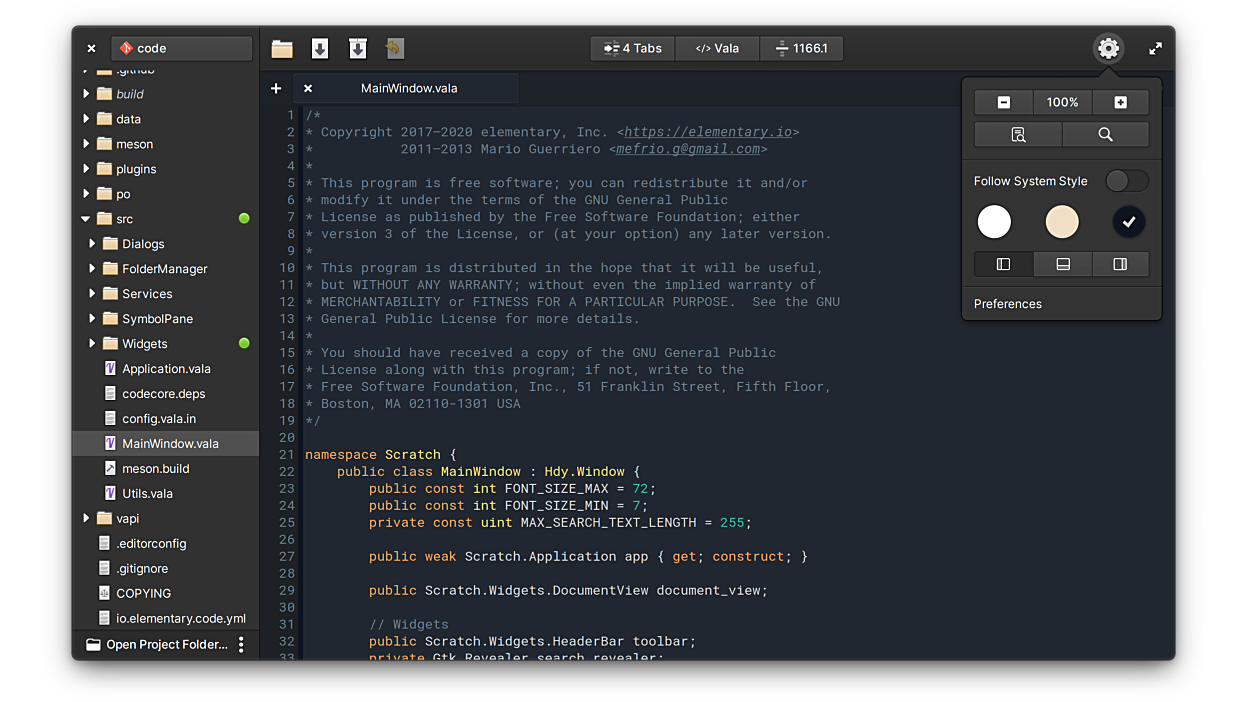This screenshot has width=1248, height=702.
Task: Click the find in document page icon
Action: pos(1018,135)
